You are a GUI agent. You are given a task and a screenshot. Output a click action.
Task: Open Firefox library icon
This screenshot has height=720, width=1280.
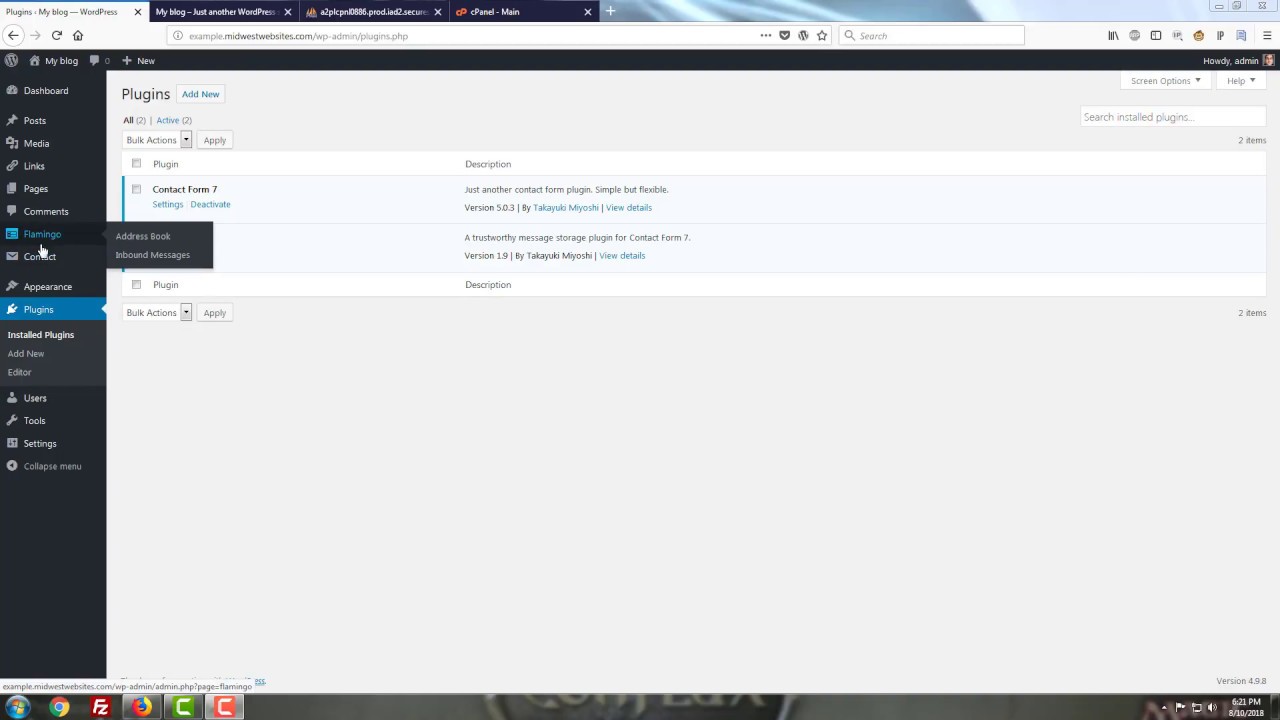[x=1113, y=35]
